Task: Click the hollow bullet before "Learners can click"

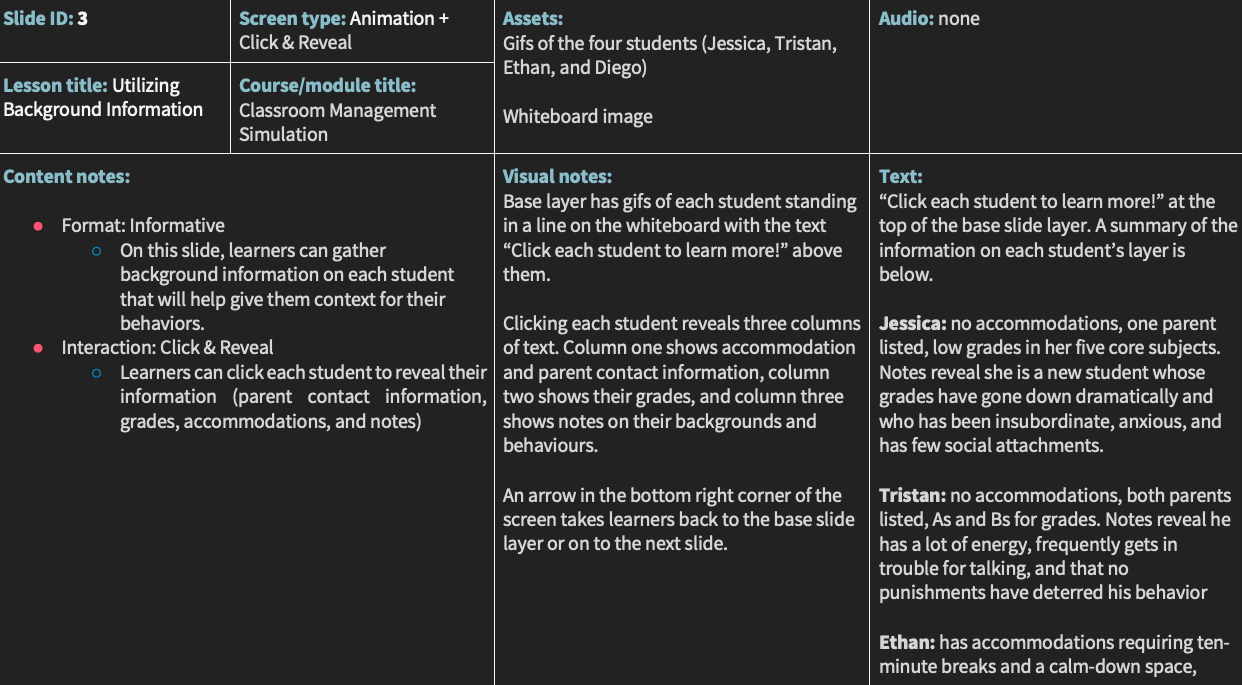Action: click(97, 373)
